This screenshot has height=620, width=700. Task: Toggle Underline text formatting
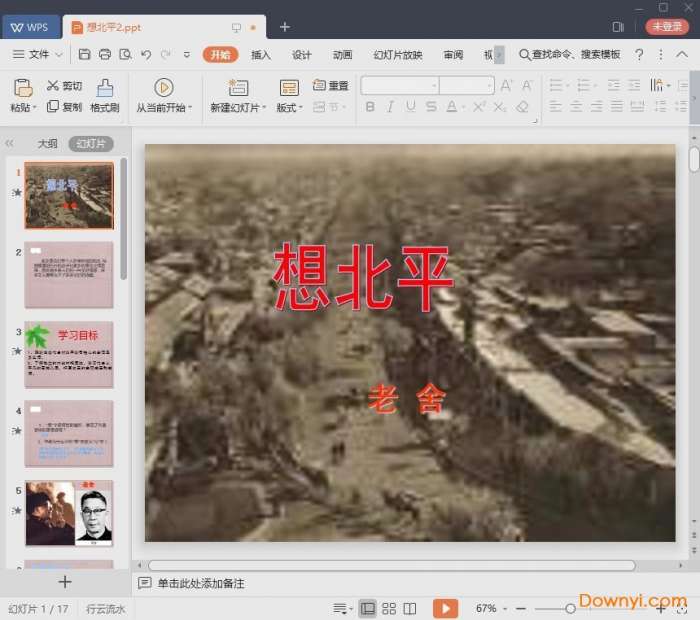[x=410, y=107]
